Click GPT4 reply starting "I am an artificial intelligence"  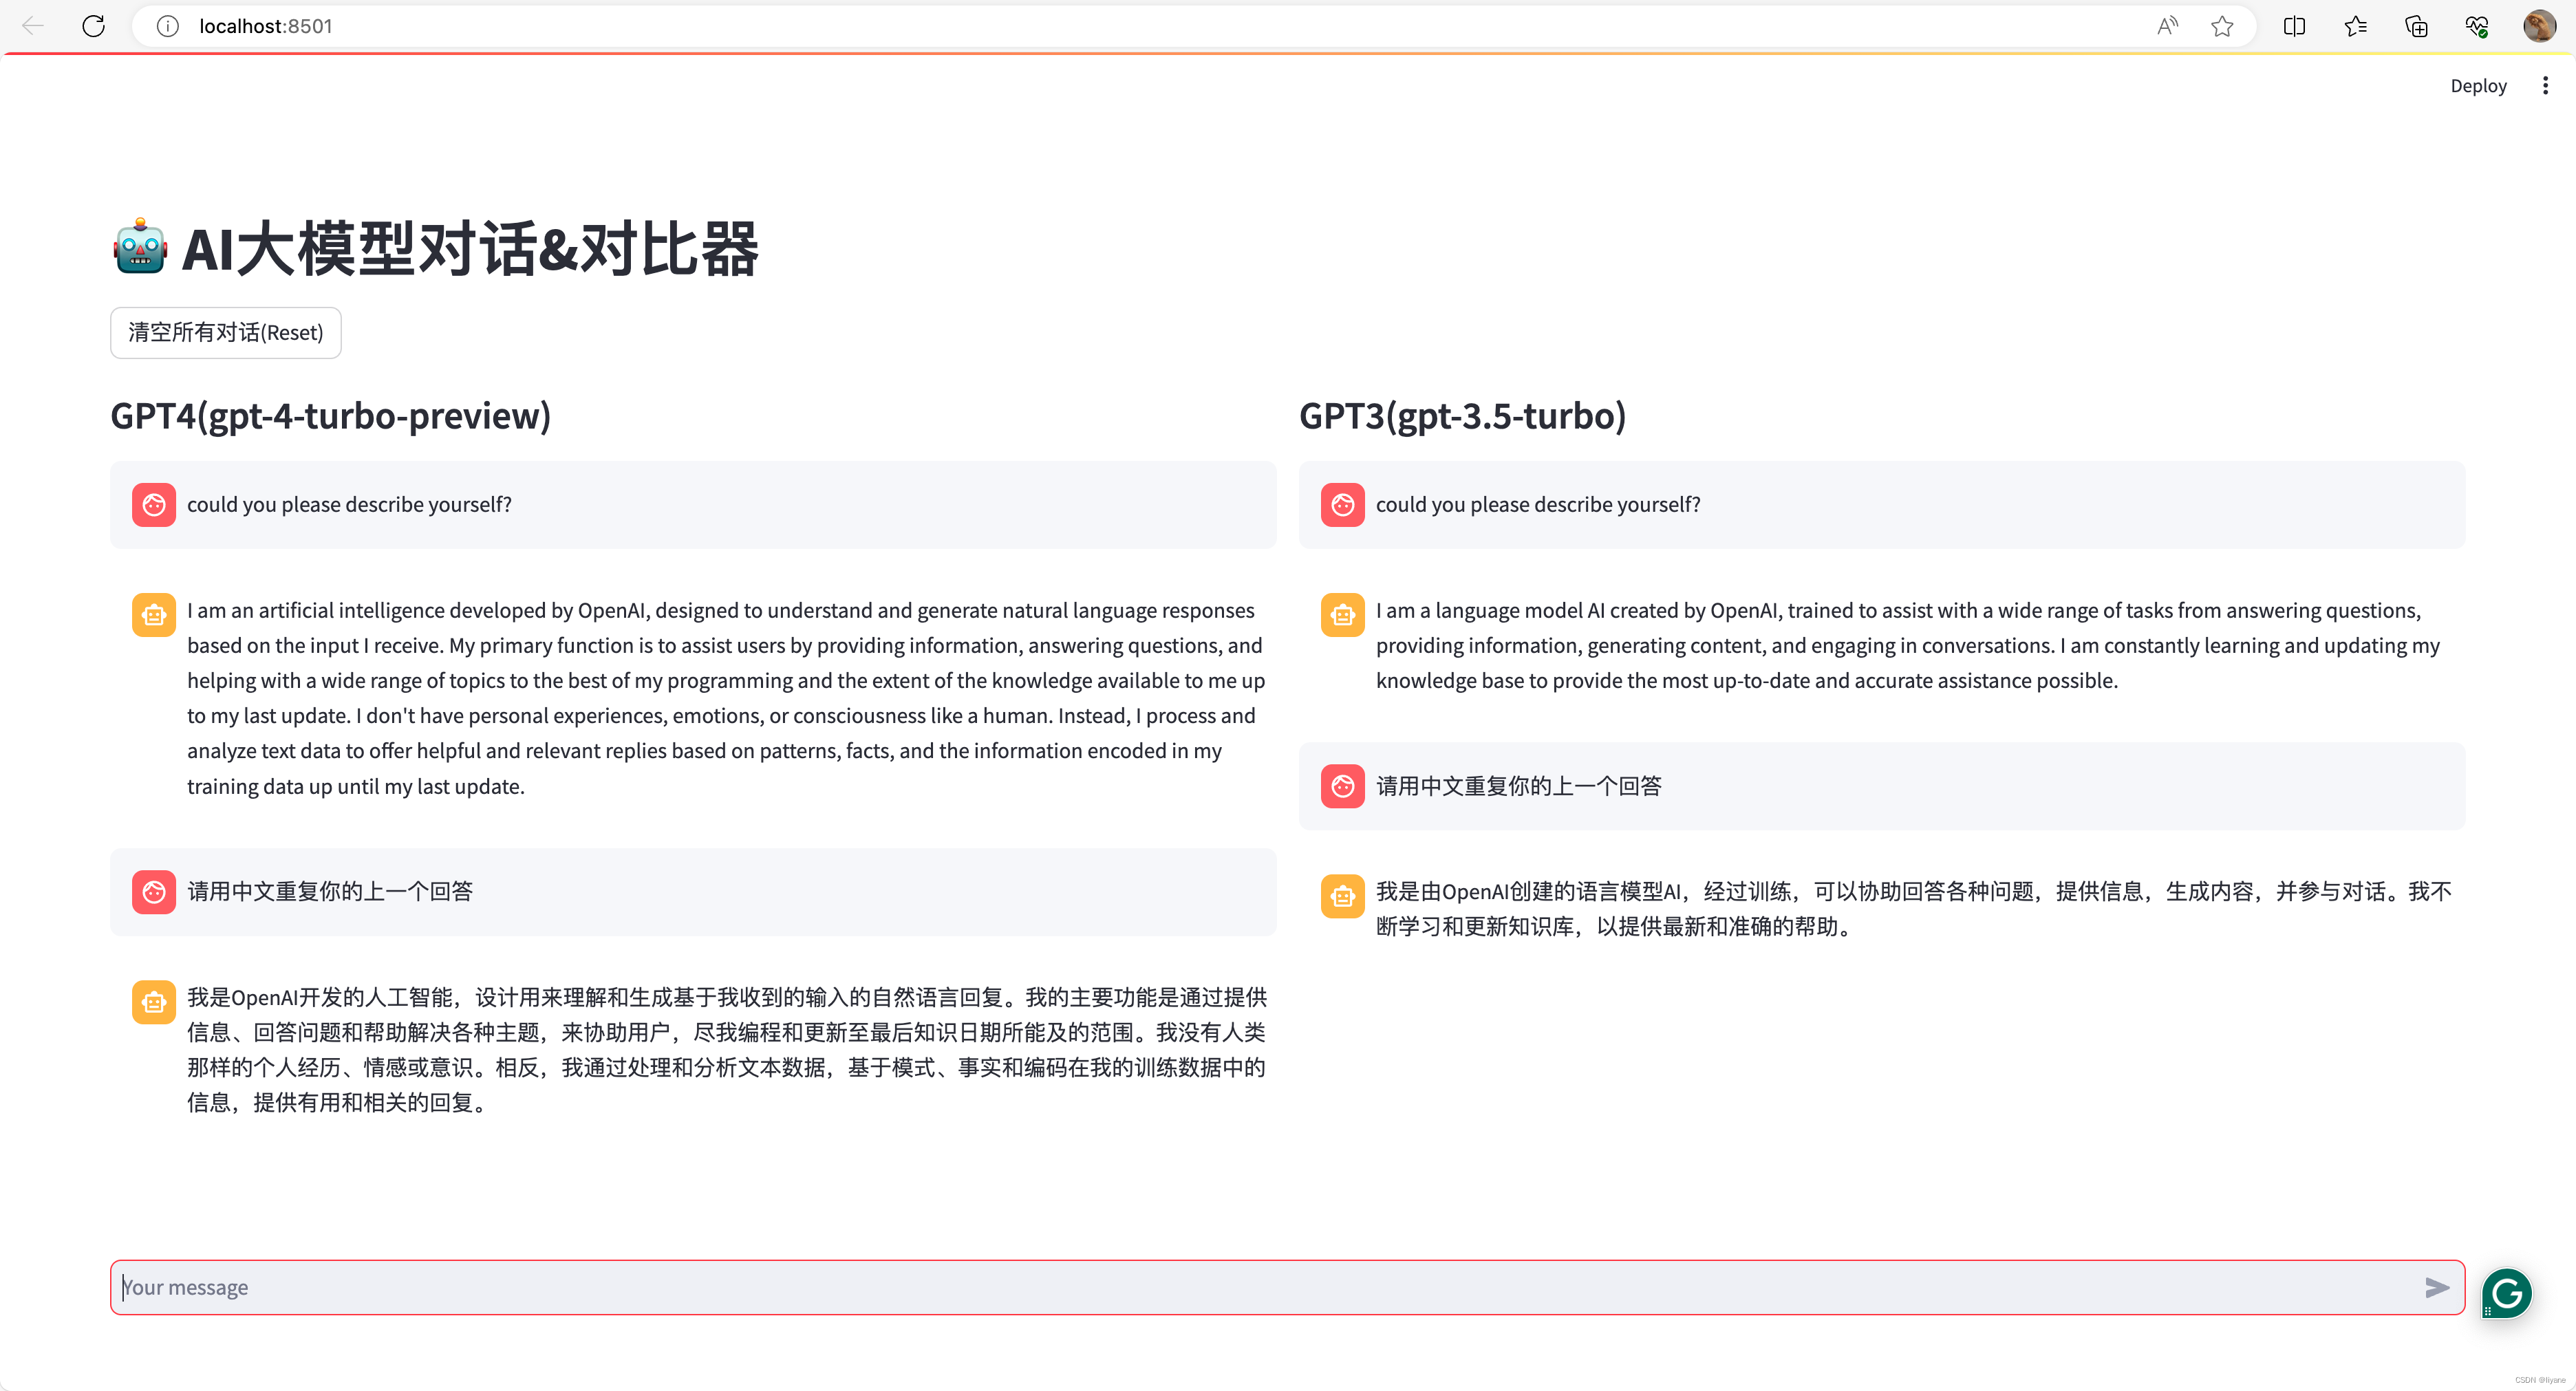pos(726,698)
